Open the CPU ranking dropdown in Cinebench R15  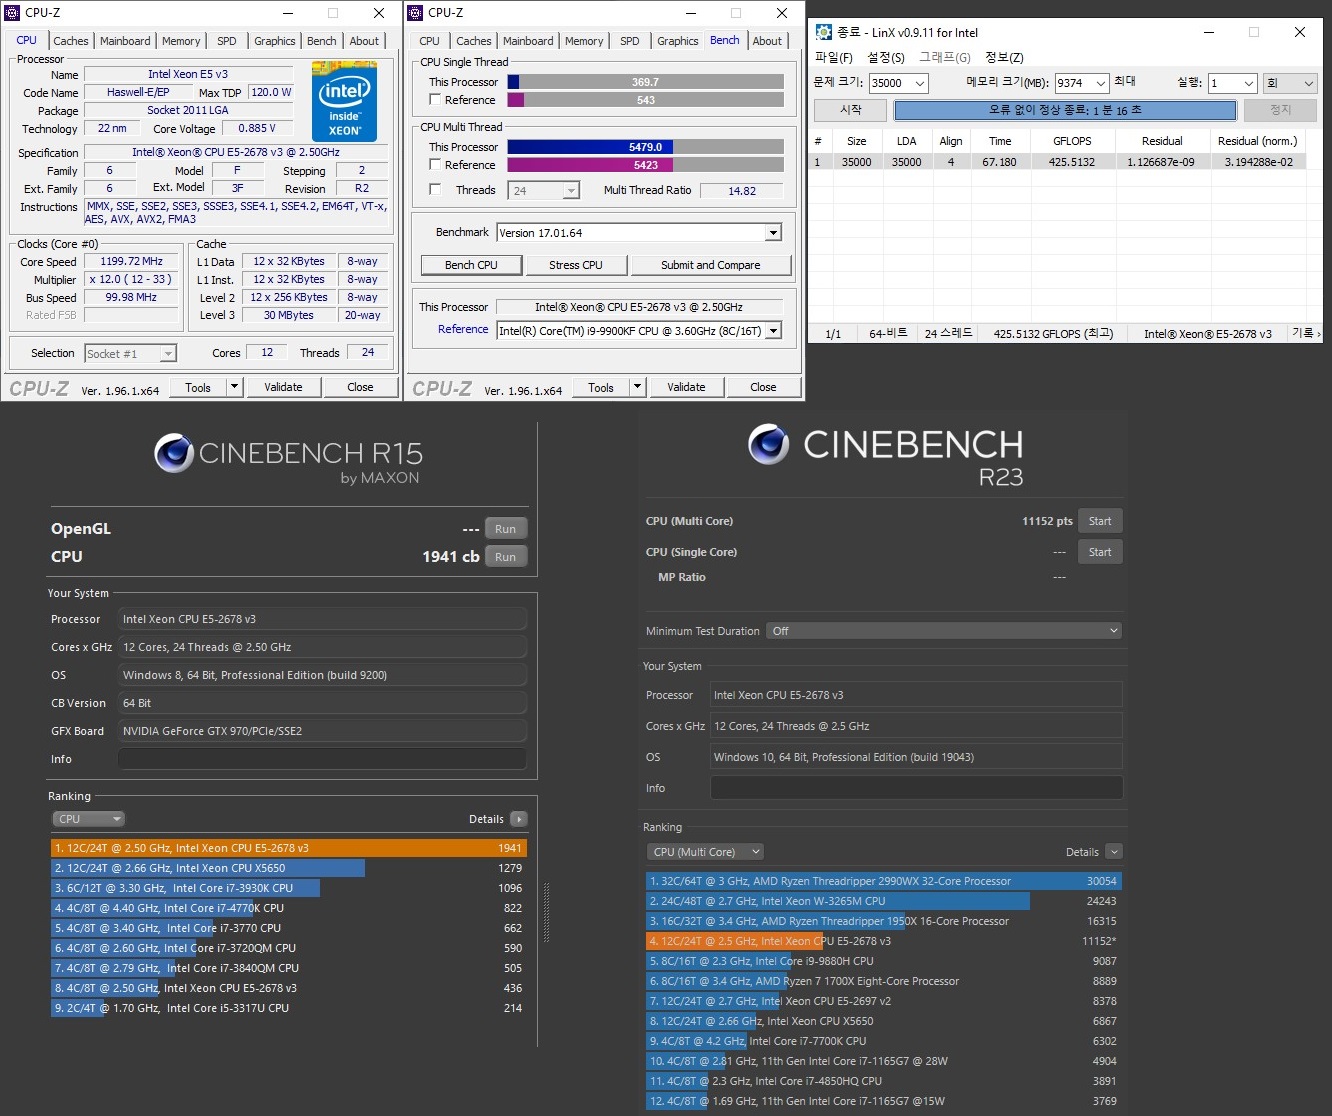[x=88, y=819]
